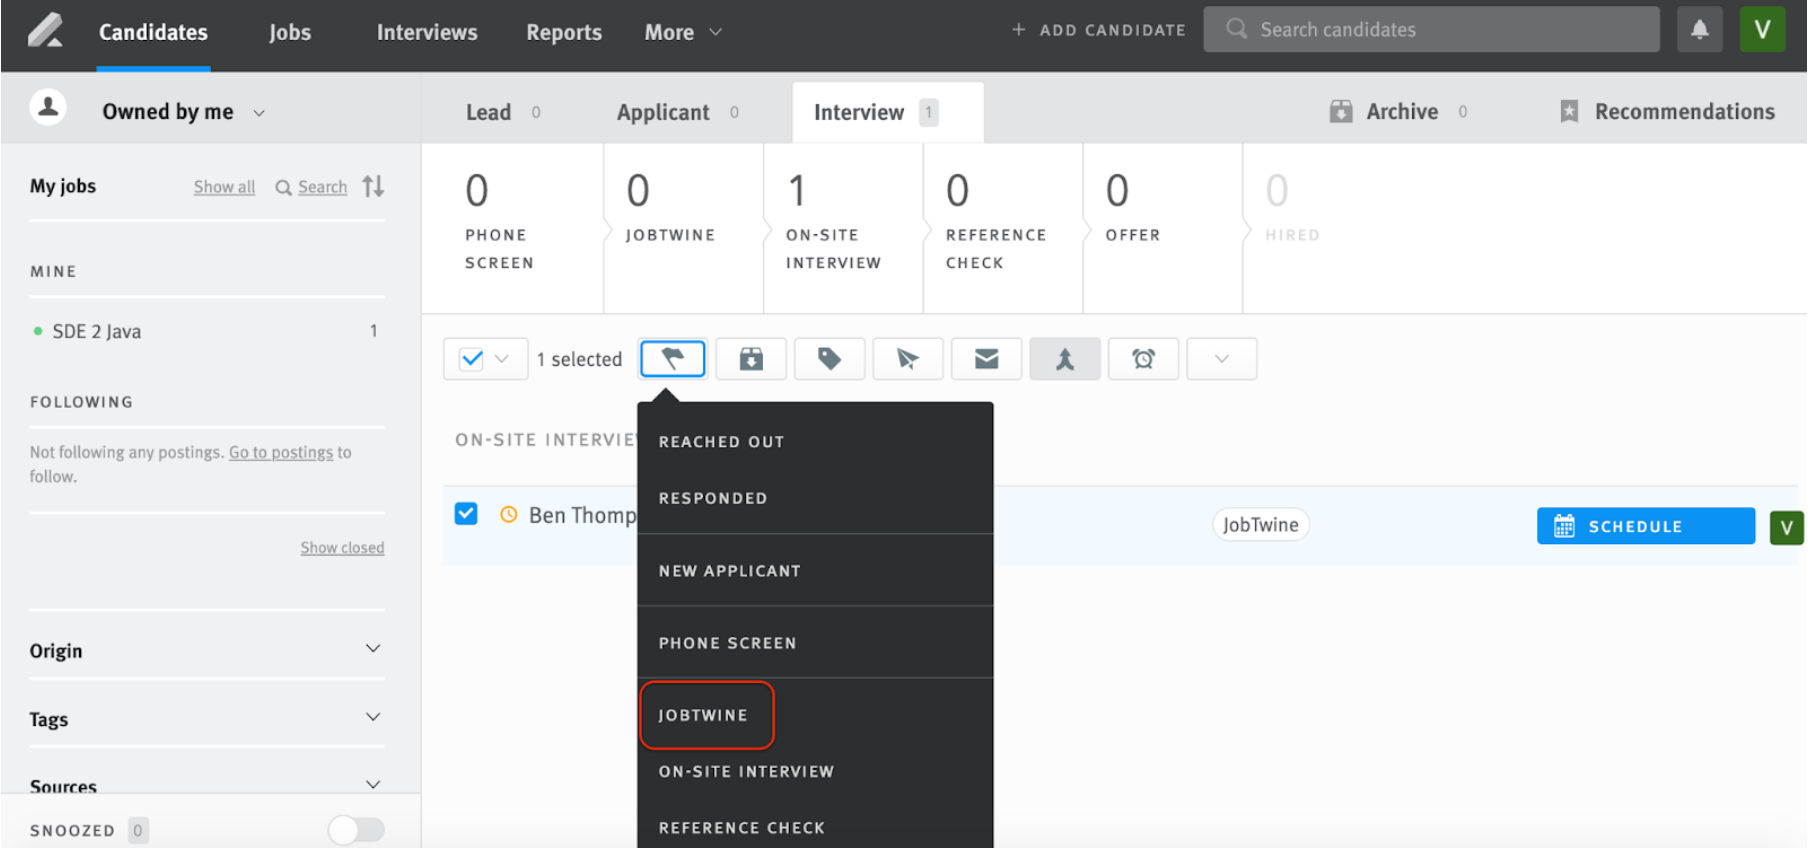The image size is (1808, 848).
Task: Click the Search link in My jobs
Action: click(322, 187)
